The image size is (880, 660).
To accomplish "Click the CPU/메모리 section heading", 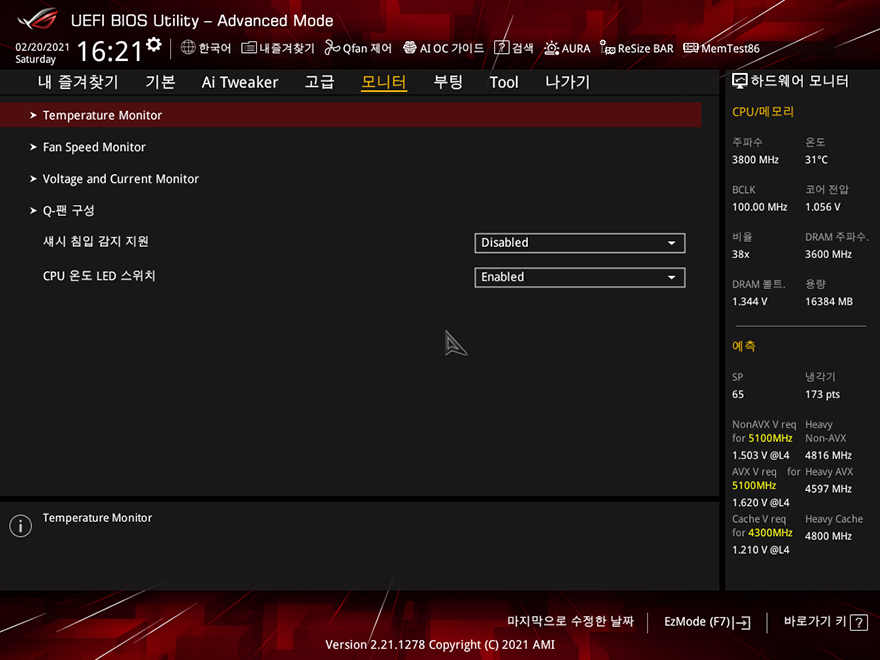I will [x=763, y=112].
